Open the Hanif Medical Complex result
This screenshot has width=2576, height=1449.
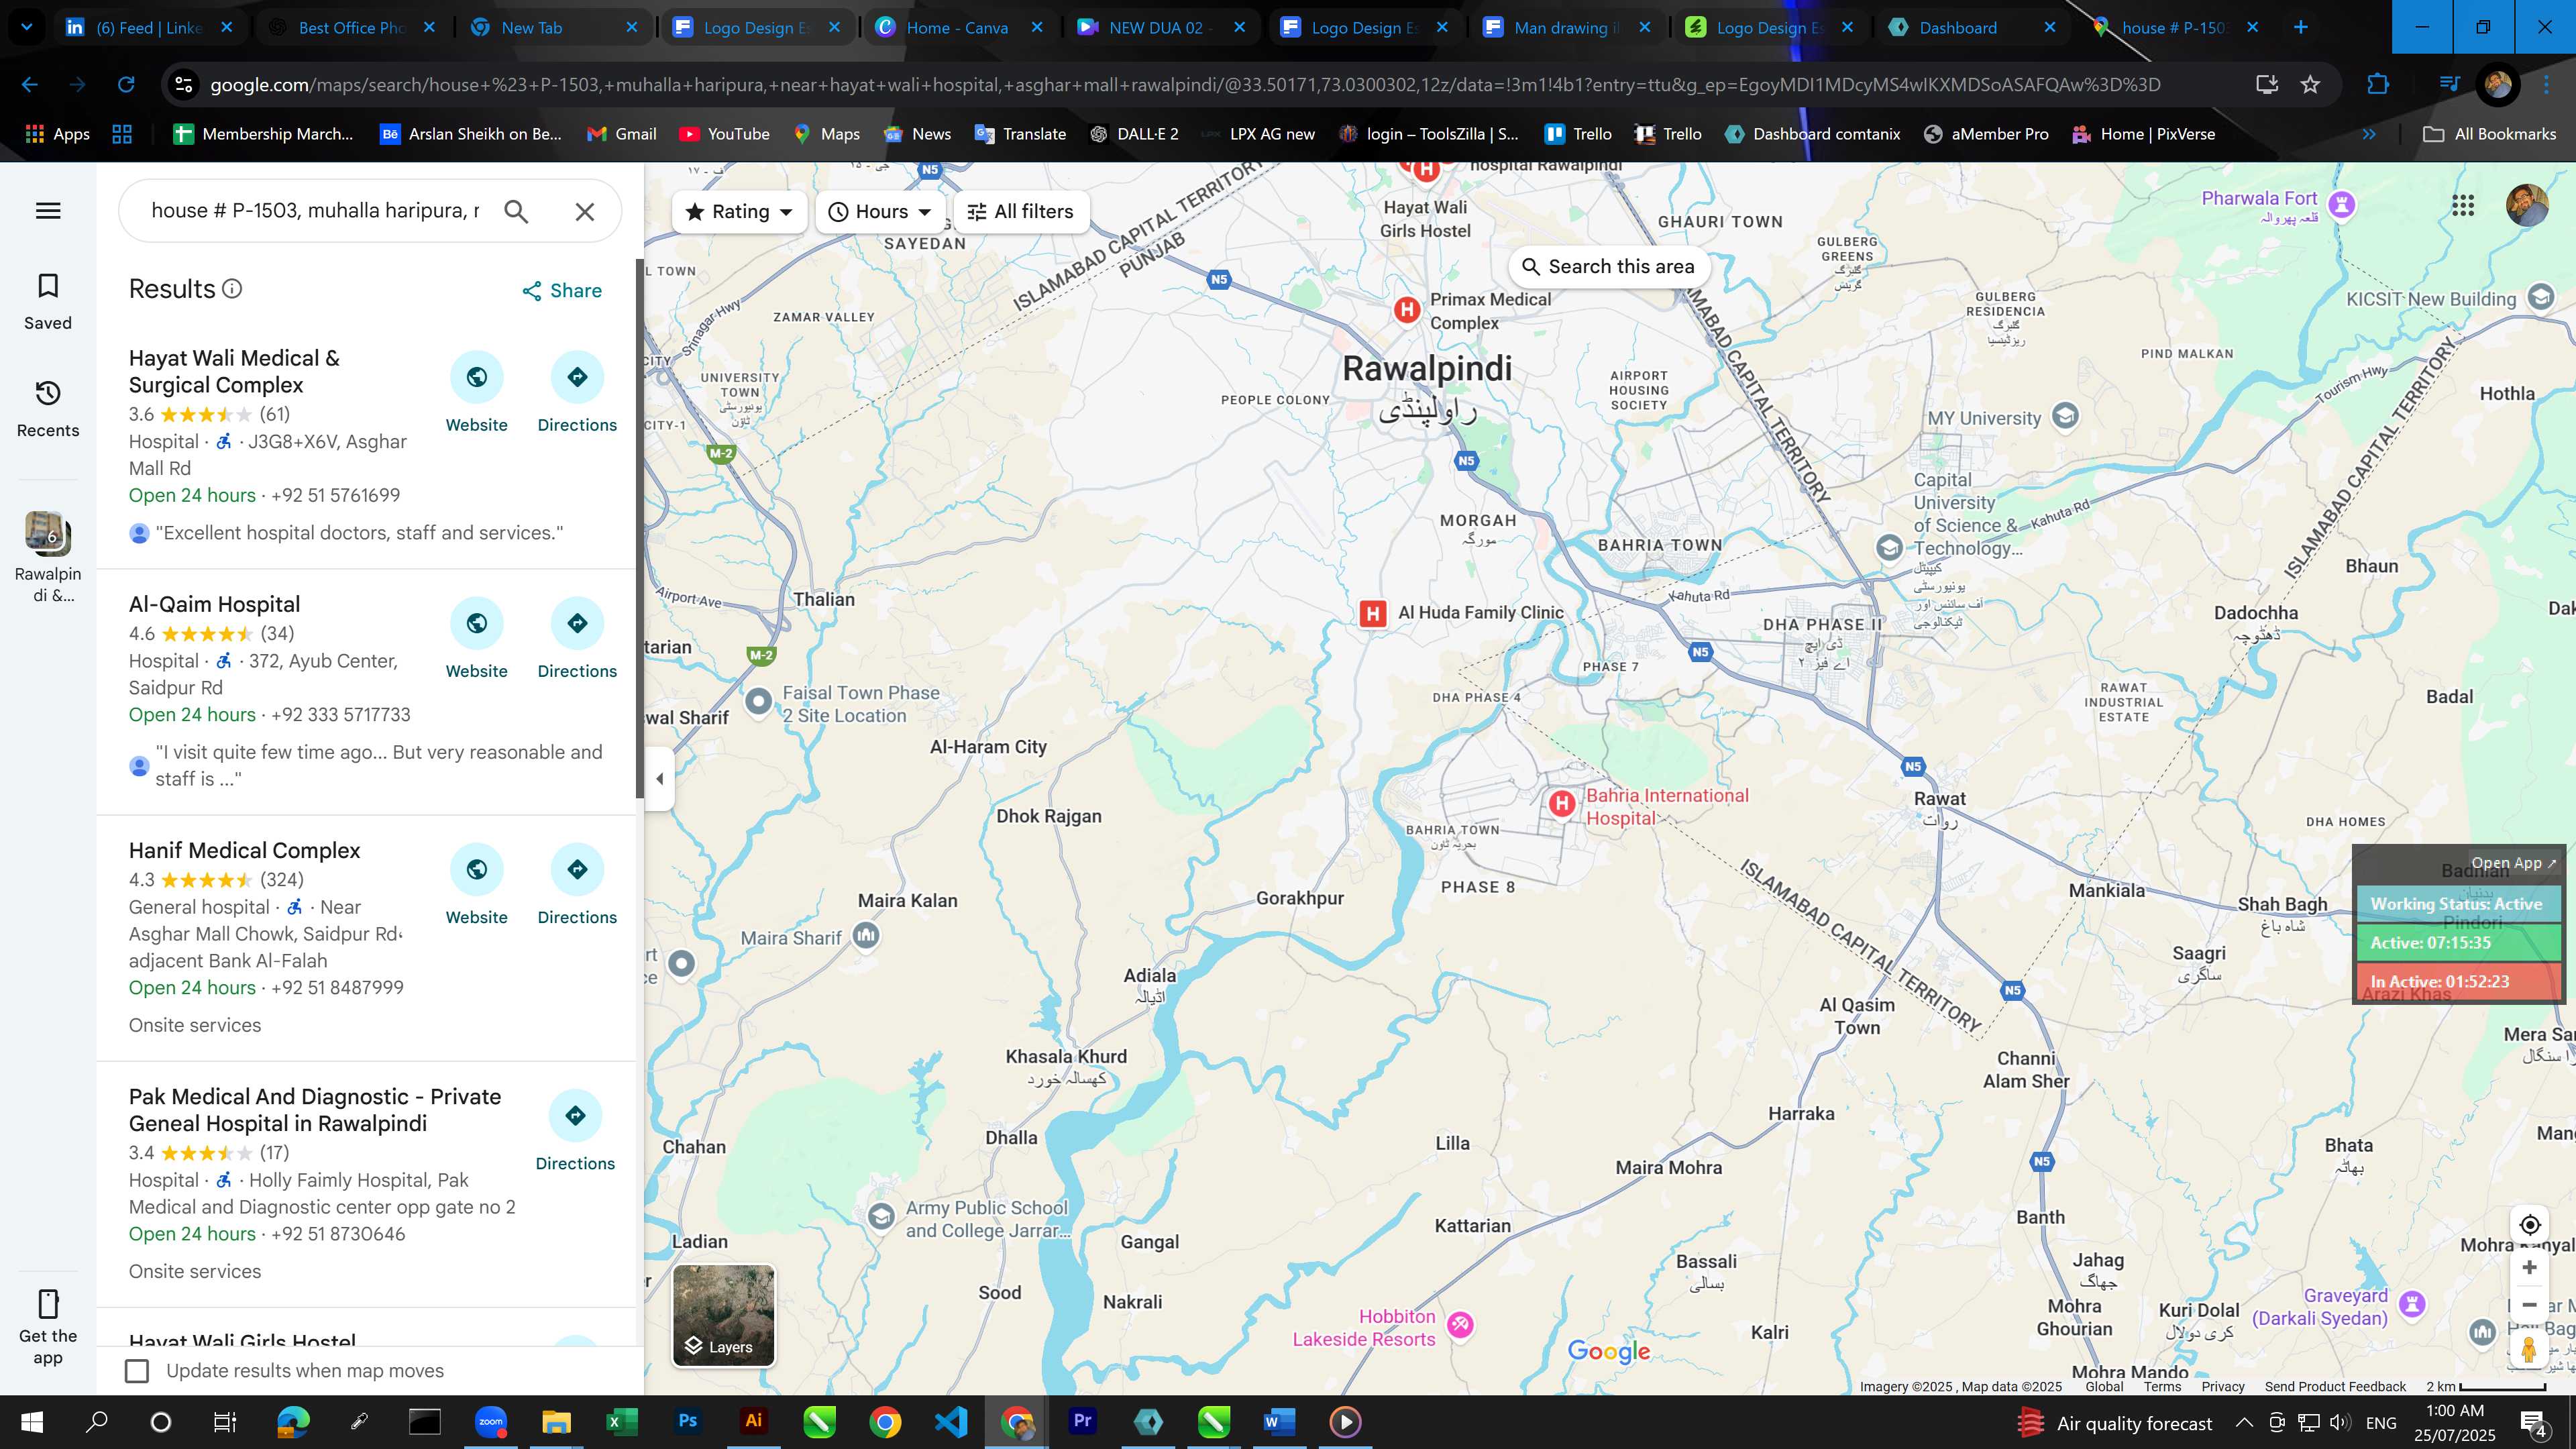coord(244,850)
